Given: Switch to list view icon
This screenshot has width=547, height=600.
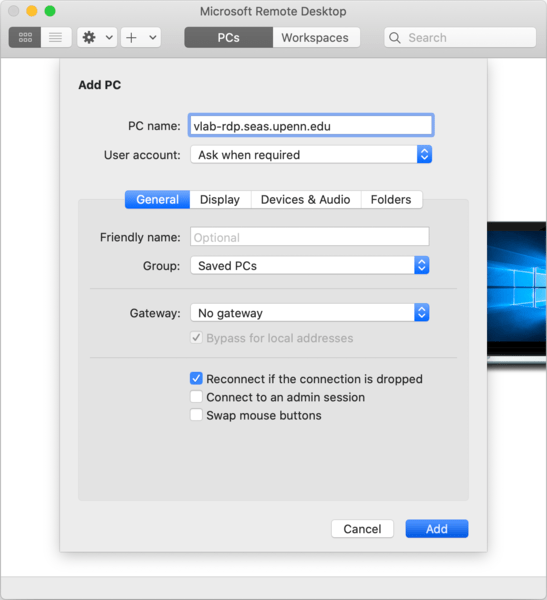Looking at the screenshot, I should (56, 38).
